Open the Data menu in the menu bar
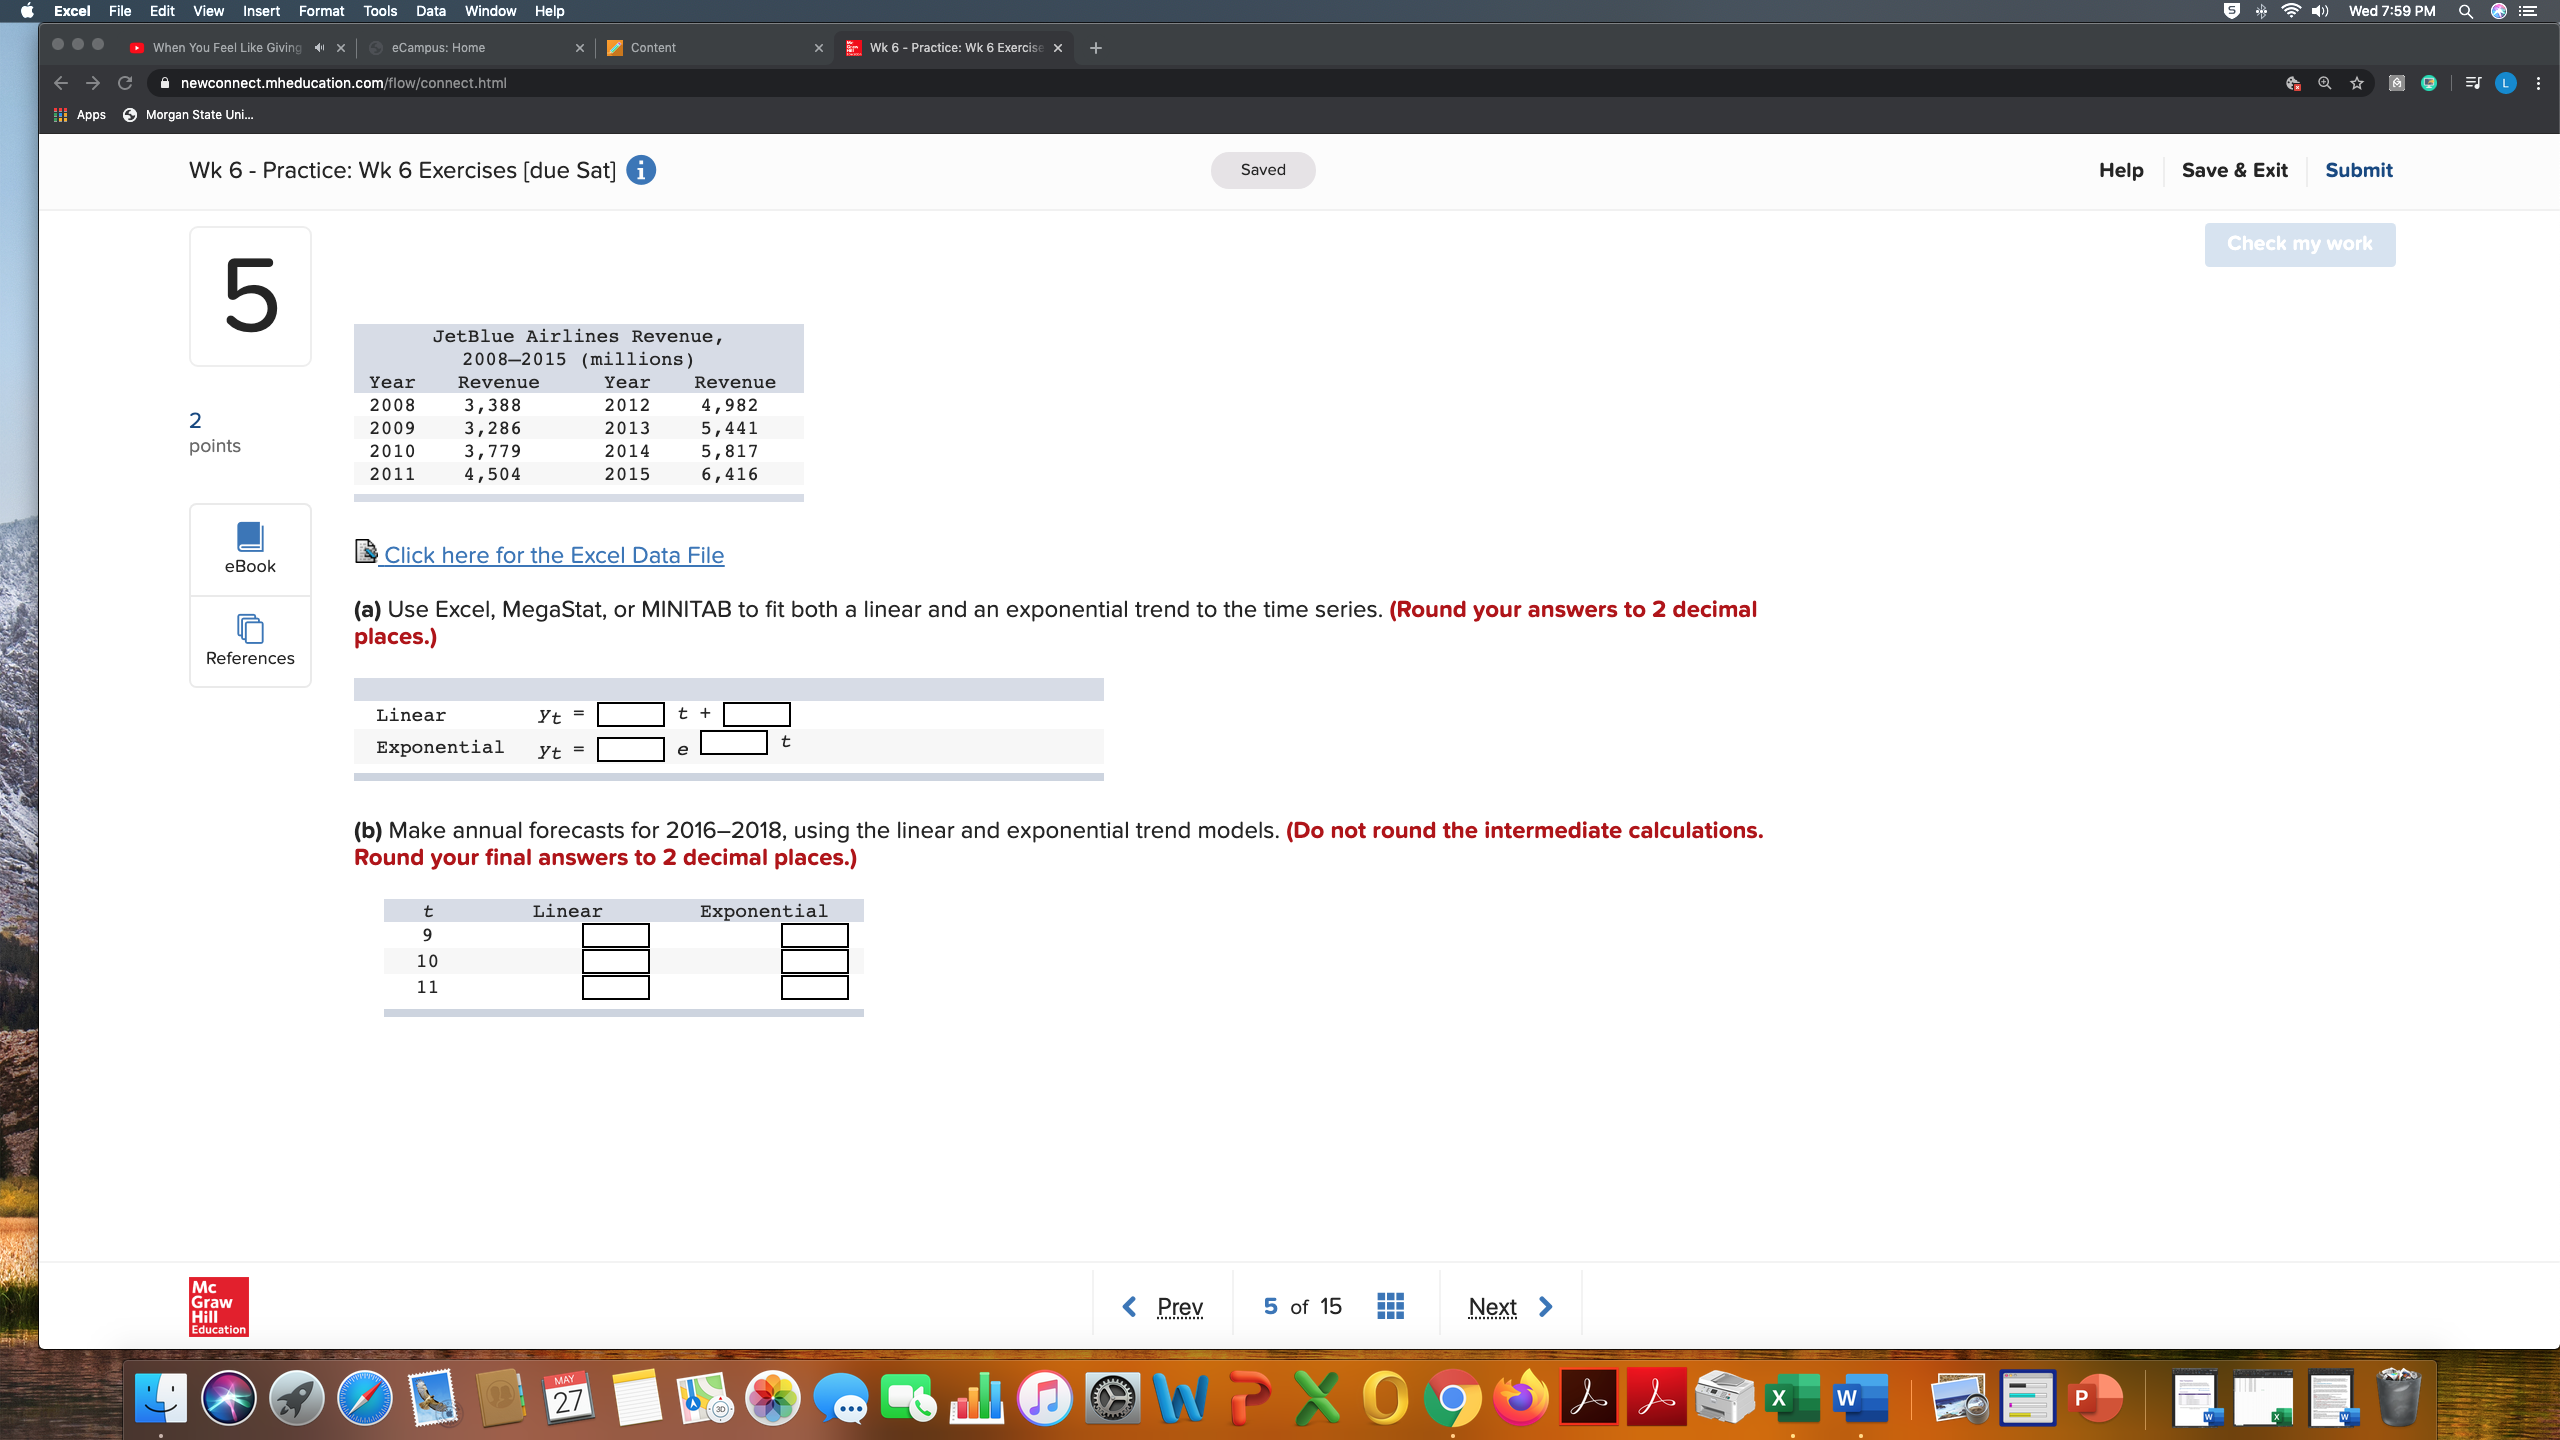Image resolution: width=2560 pixels, height=1440 pixels. [430, 11]
